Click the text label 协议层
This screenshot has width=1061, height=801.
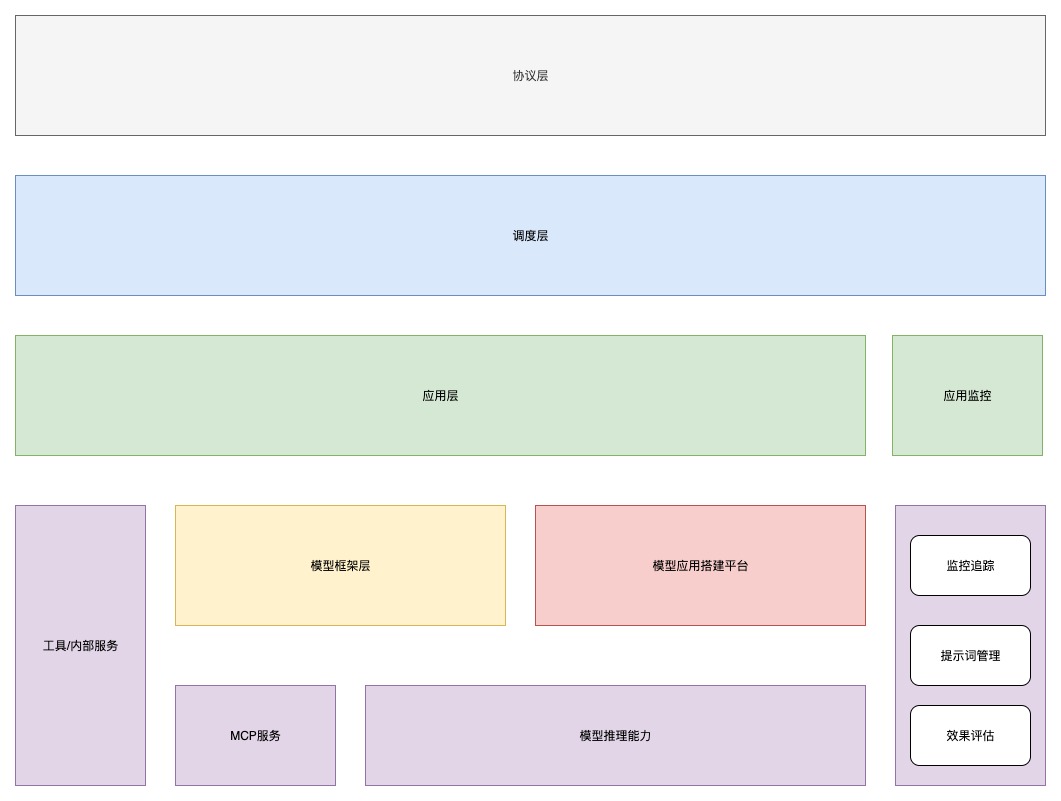click(x=530, y=75)
